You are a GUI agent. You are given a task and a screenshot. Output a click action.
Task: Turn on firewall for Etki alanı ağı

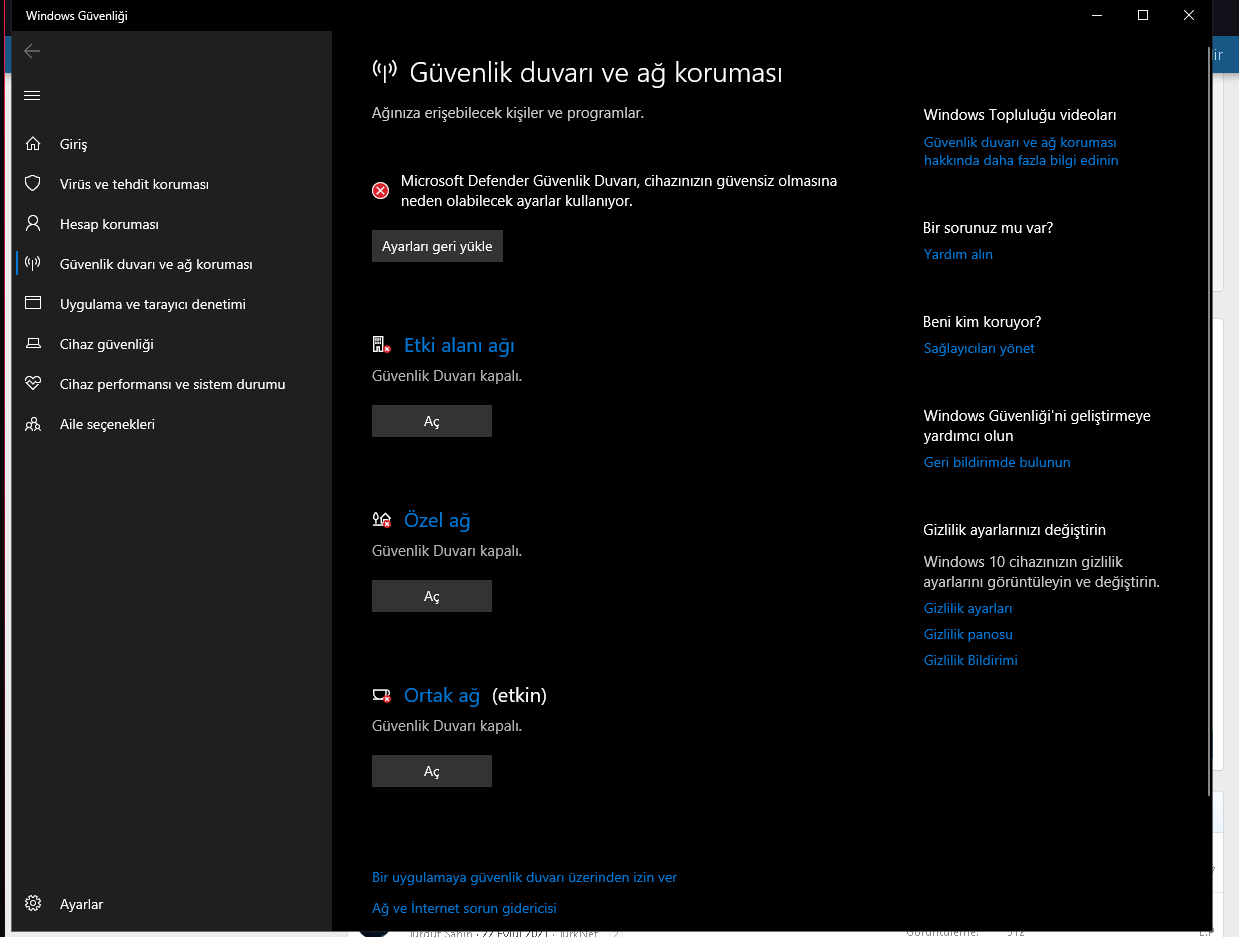[x=432, y=421]
